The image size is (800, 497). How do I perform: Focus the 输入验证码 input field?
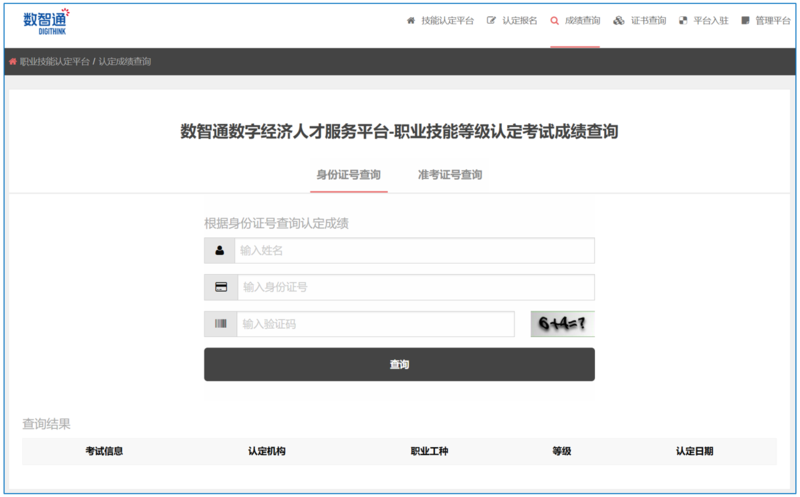(x=376, y=324)
